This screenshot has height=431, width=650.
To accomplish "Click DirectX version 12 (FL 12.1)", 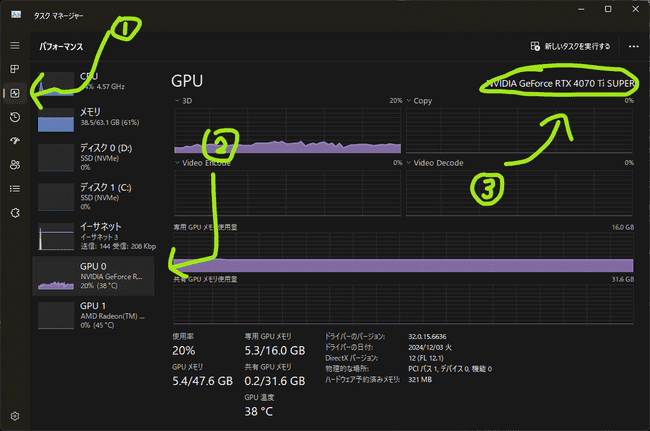I will click(426, 358).
